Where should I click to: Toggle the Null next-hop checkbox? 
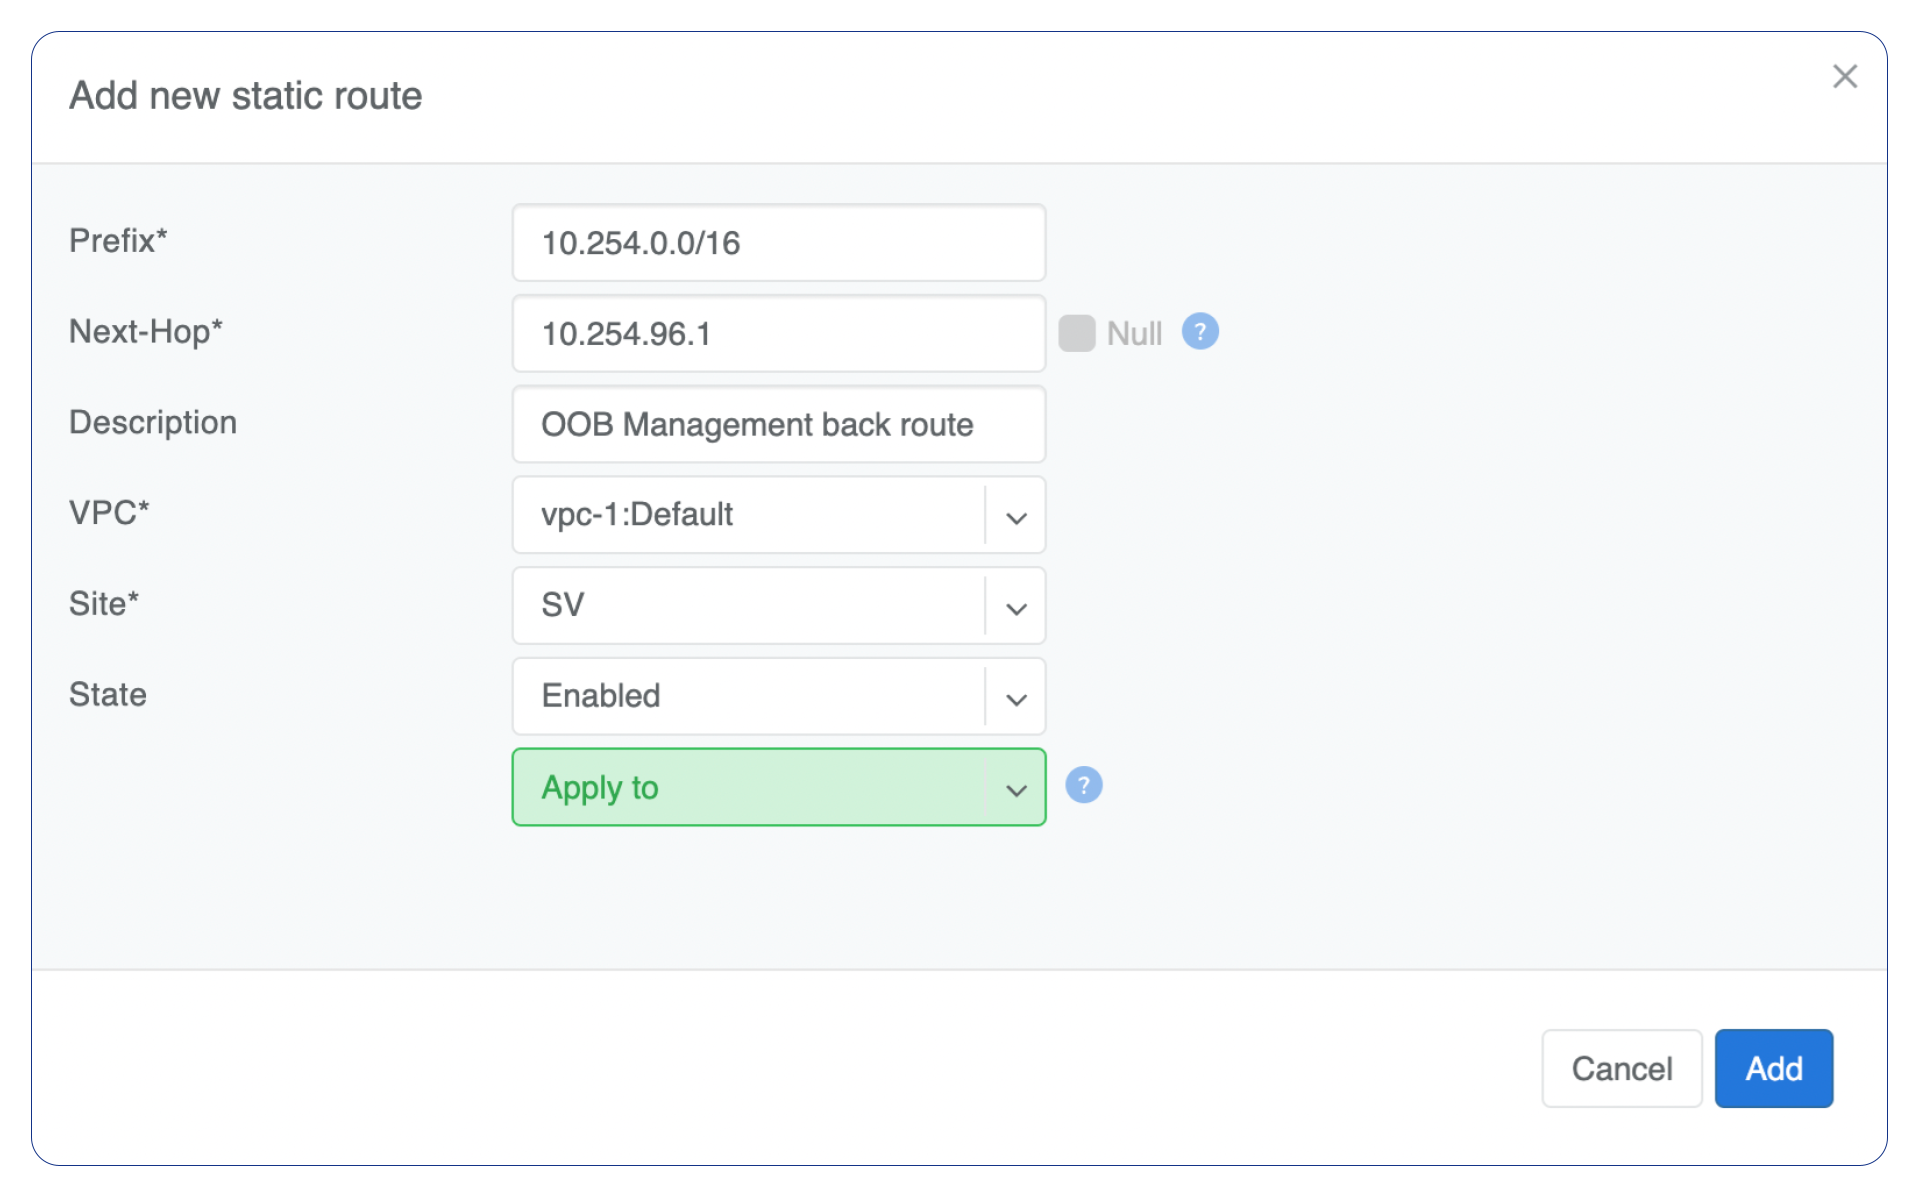click(1076, 333)
